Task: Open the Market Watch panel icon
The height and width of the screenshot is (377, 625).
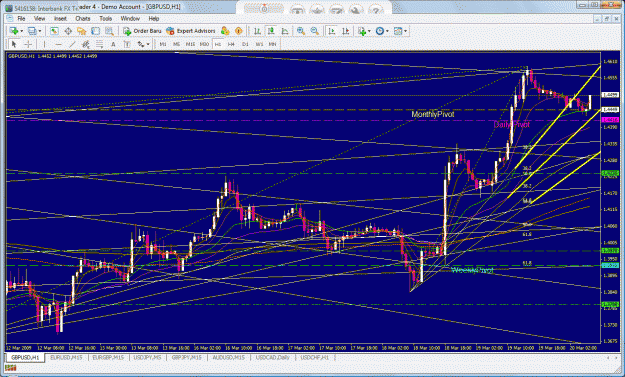Action: pyautogui.click(x=54, y=31)
